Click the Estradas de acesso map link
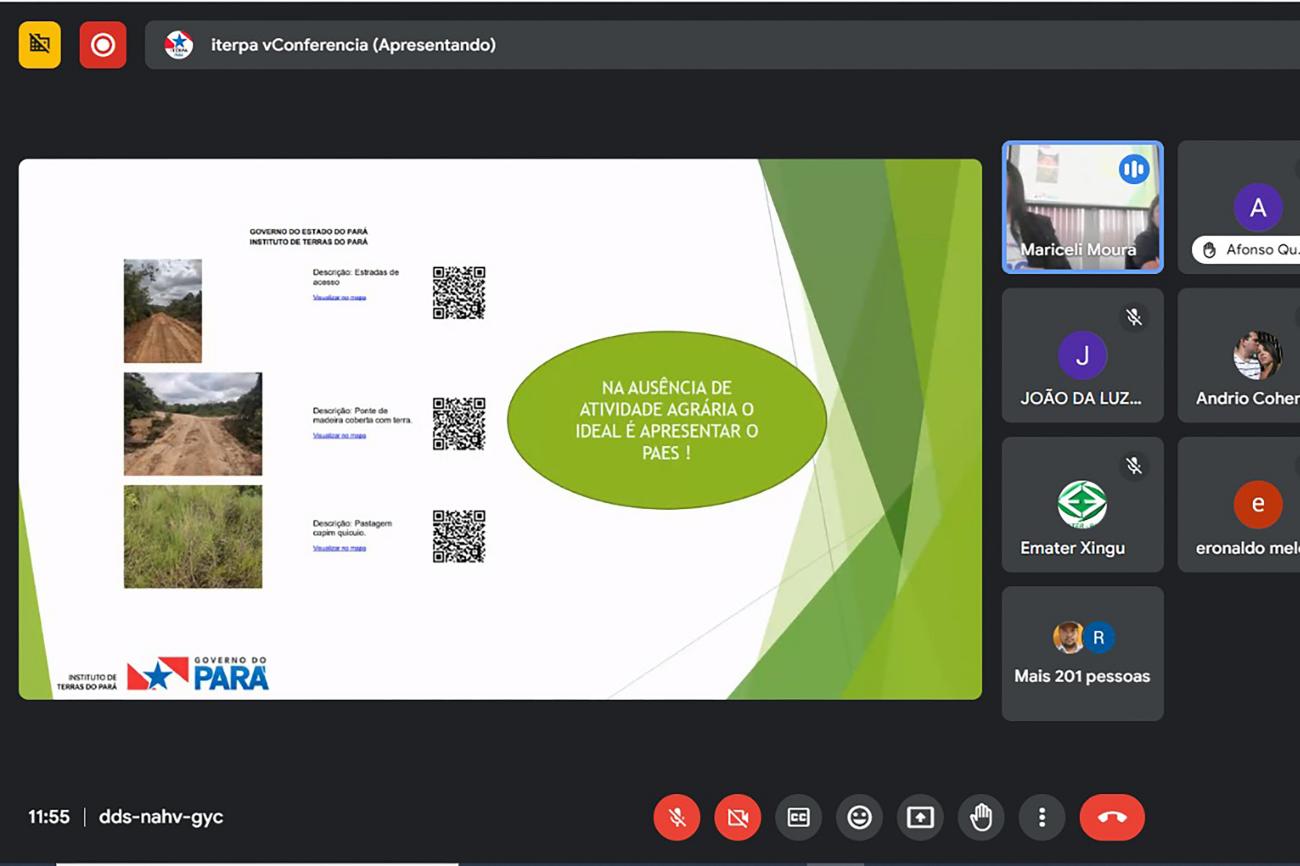 click(339, 297)
